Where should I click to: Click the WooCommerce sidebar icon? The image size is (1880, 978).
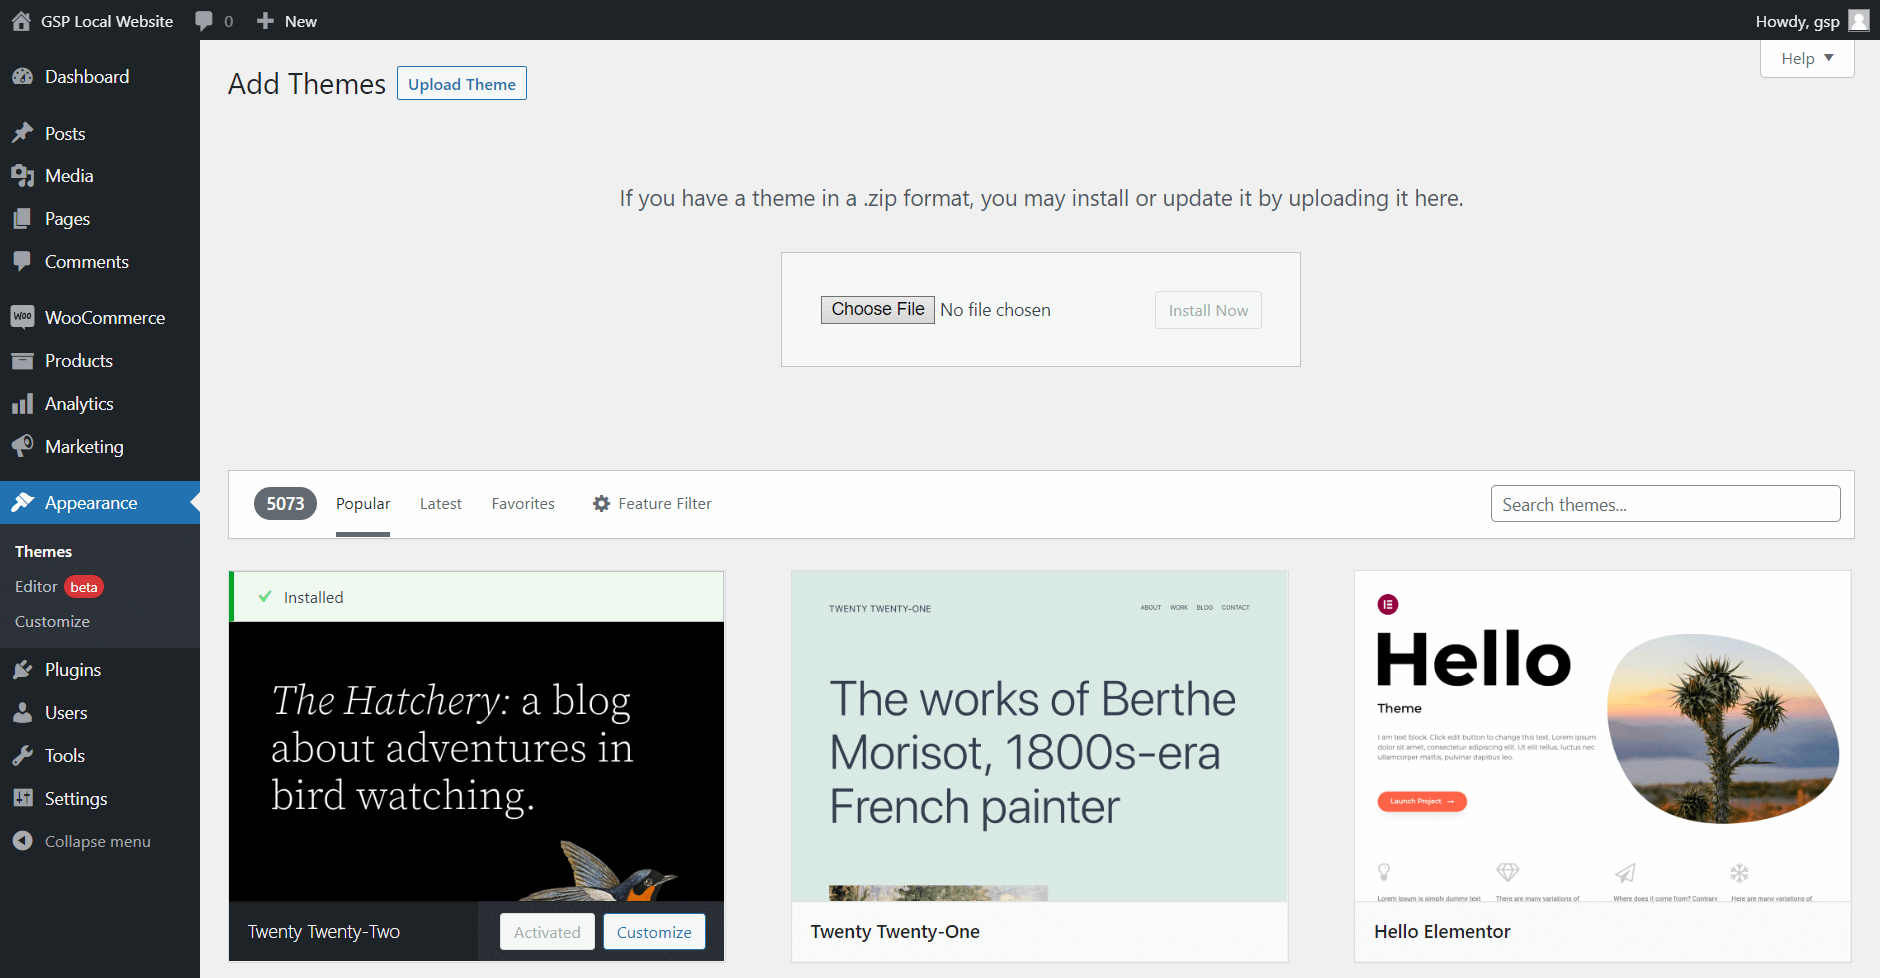(24, 317)
